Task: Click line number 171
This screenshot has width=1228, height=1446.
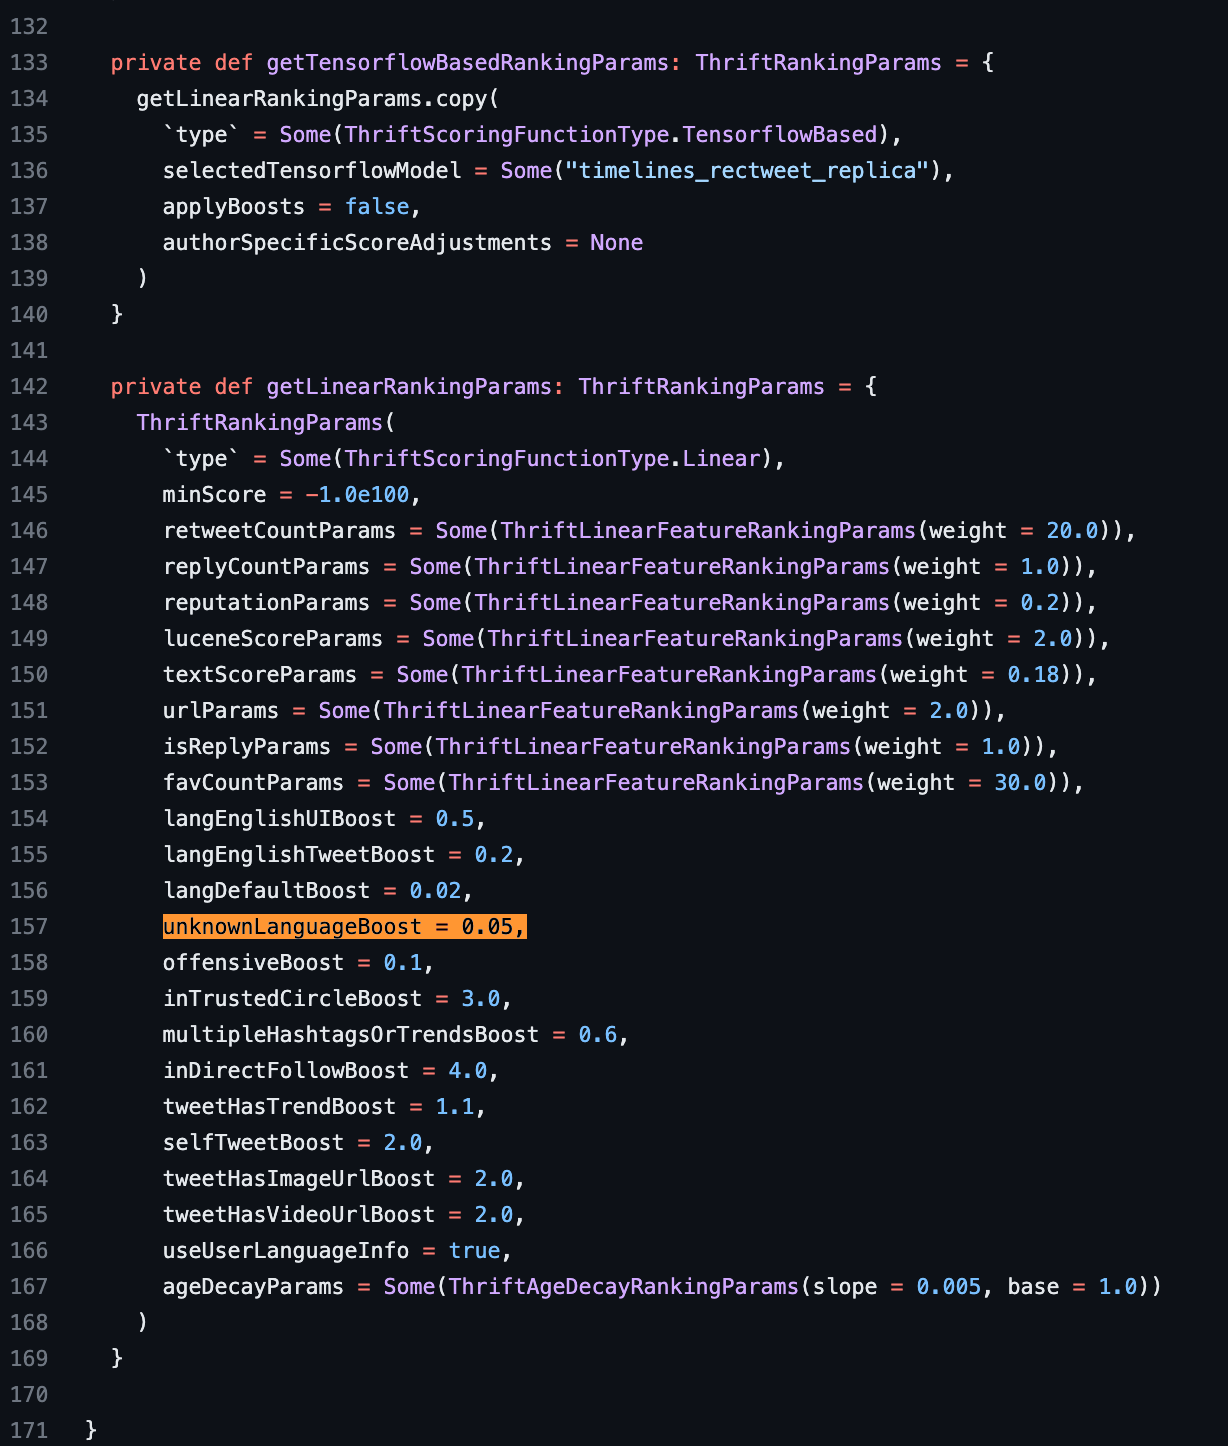Action: (29, 1431)
